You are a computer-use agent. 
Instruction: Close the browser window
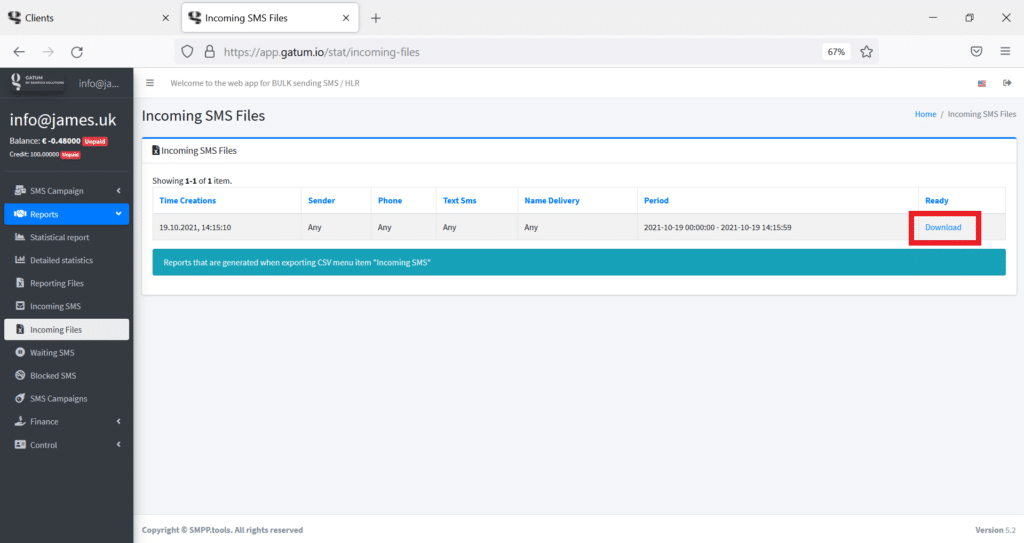(1006, 18)
